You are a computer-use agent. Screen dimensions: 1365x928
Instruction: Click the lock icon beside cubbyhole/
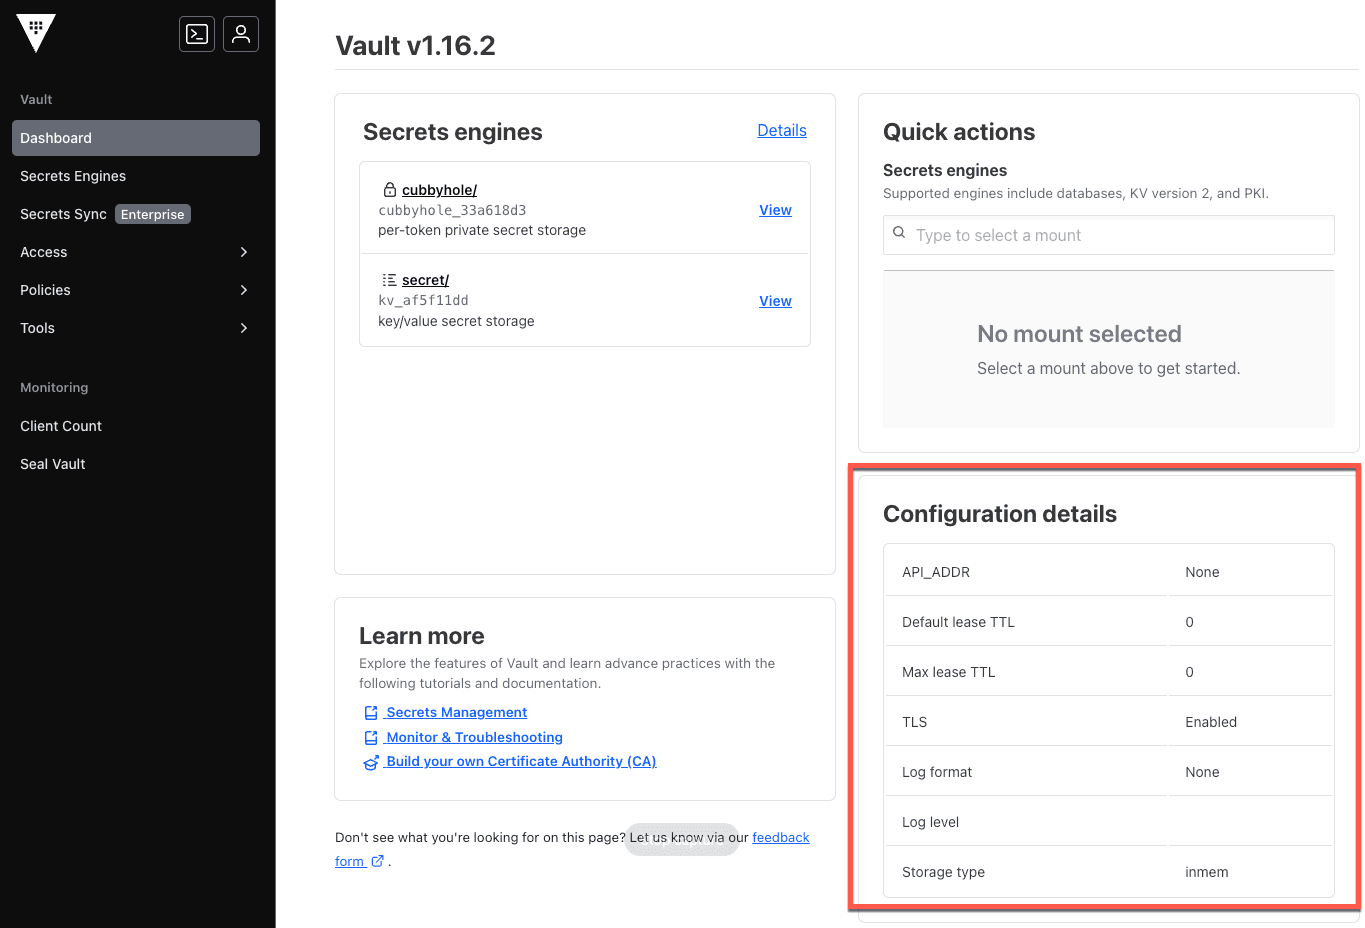click(x=390, y=189)
